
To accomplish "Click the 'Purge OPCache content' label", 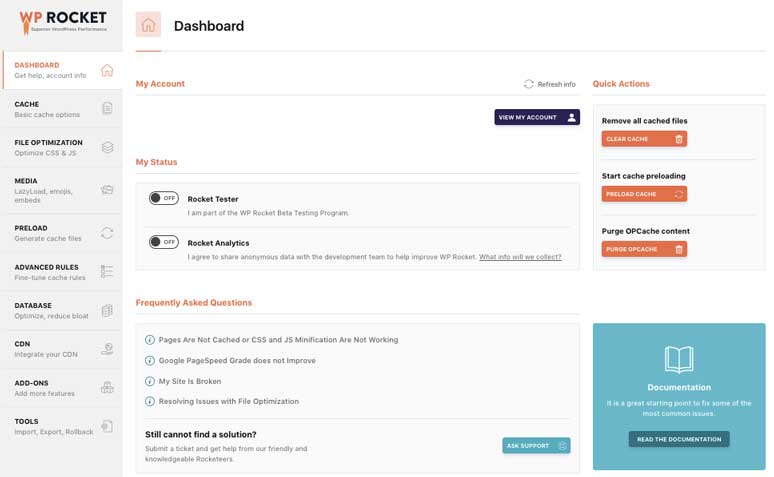I will (646, 231).
